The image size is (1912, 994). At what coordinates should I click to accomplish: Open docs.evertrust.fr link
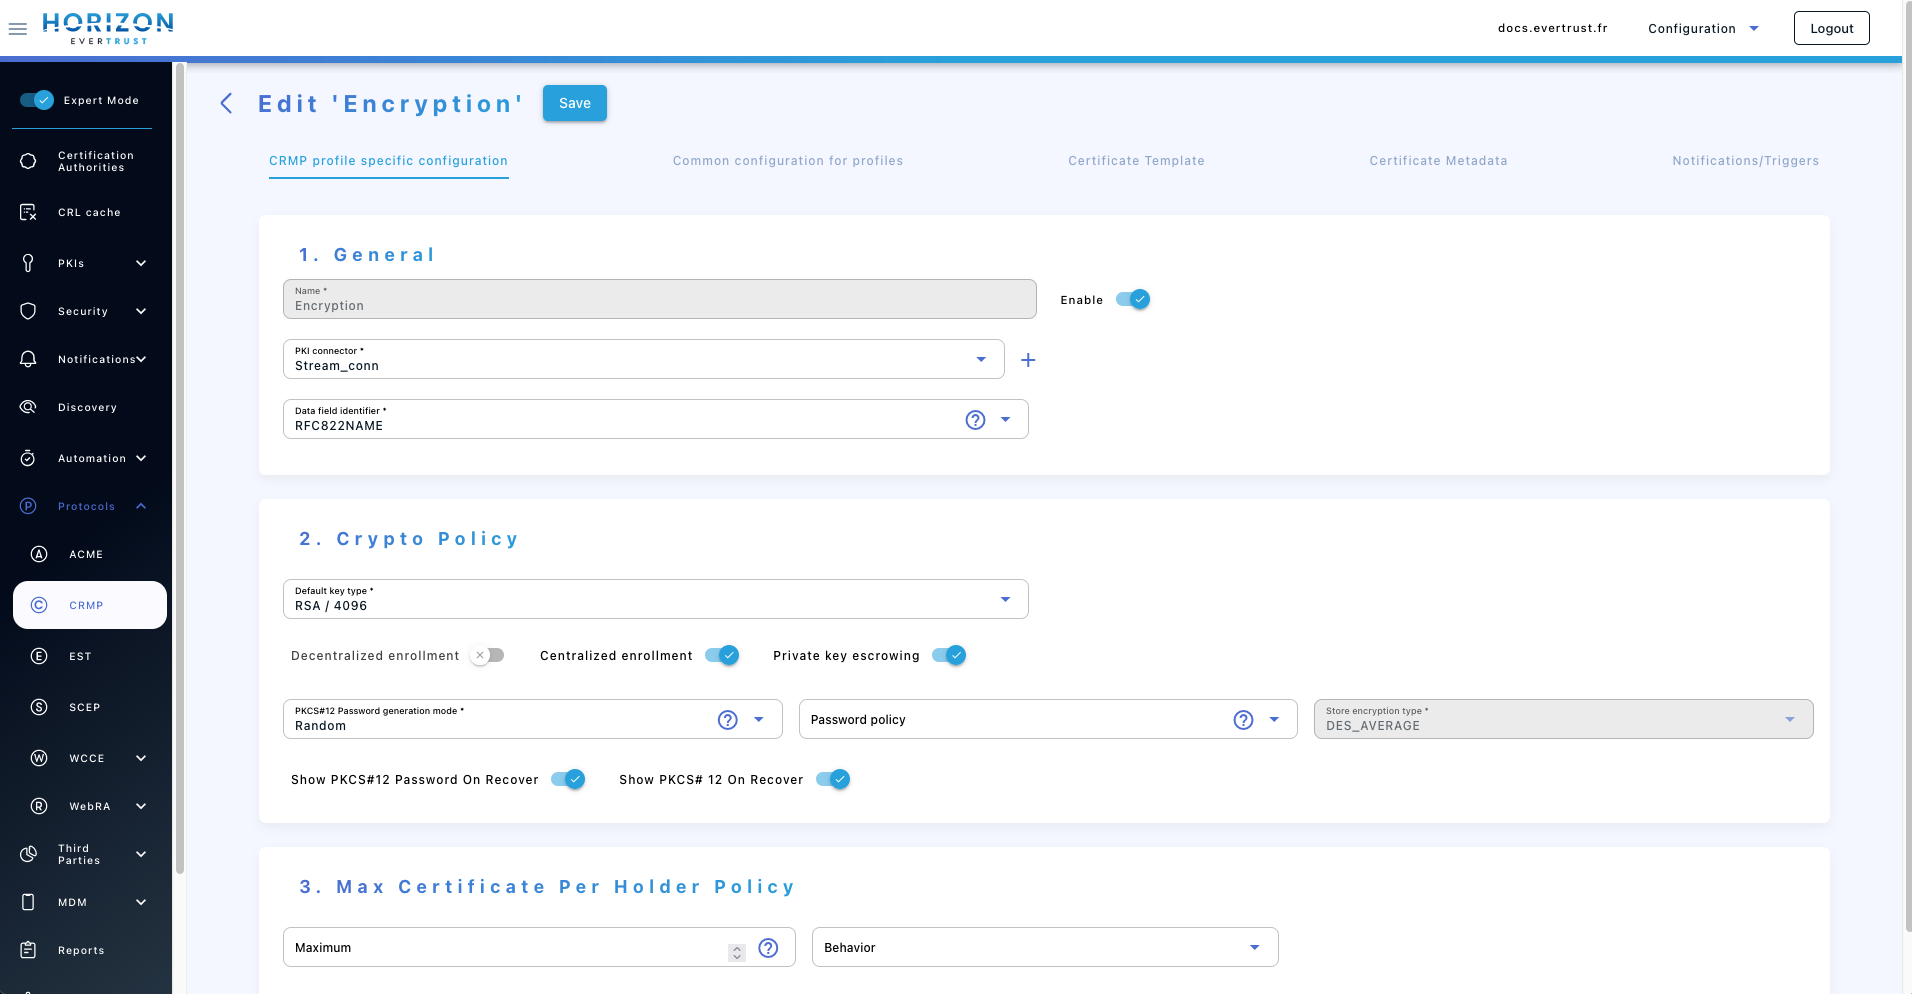click(1552, 27)
